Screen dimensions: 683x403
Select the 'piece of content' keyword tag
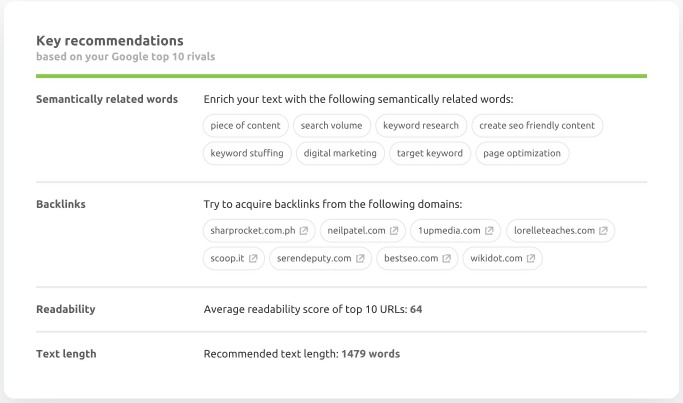246,125
